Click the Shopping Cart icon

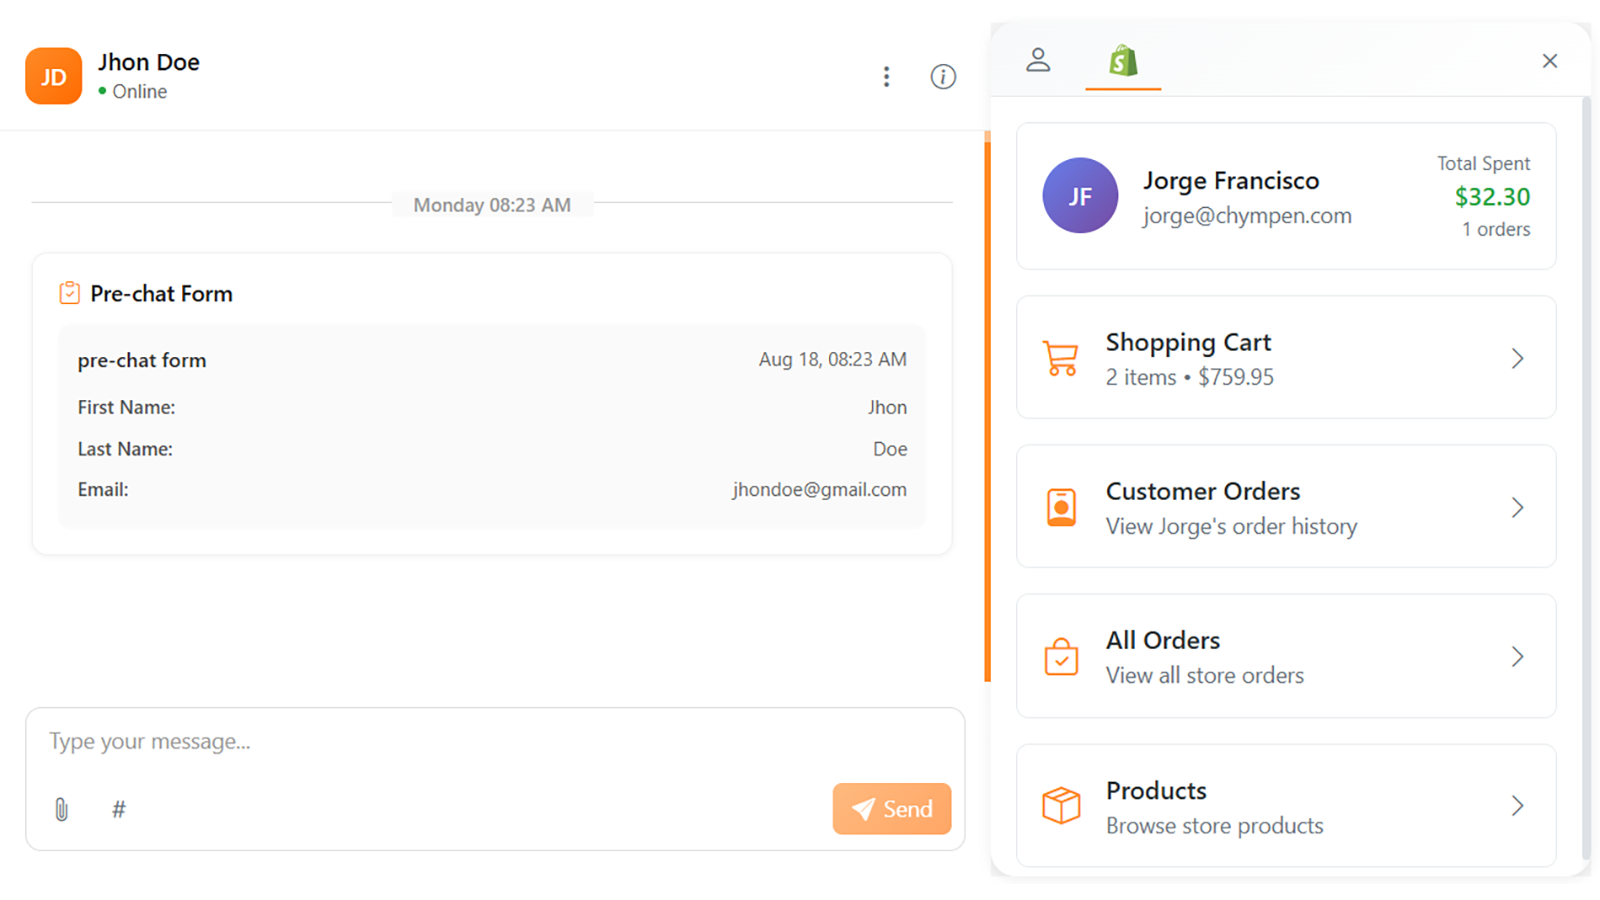1060,358
